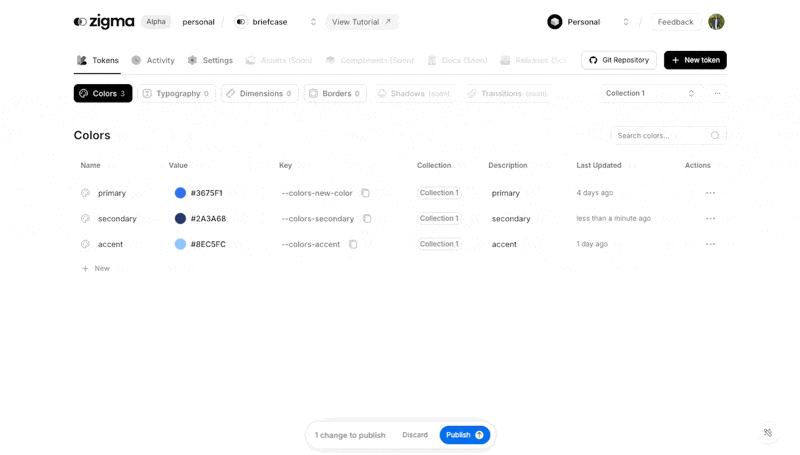Create a New token
Image resolution: width=800 pixels, height=455 pixels.
pyautogui.click(x=695, y=60)
